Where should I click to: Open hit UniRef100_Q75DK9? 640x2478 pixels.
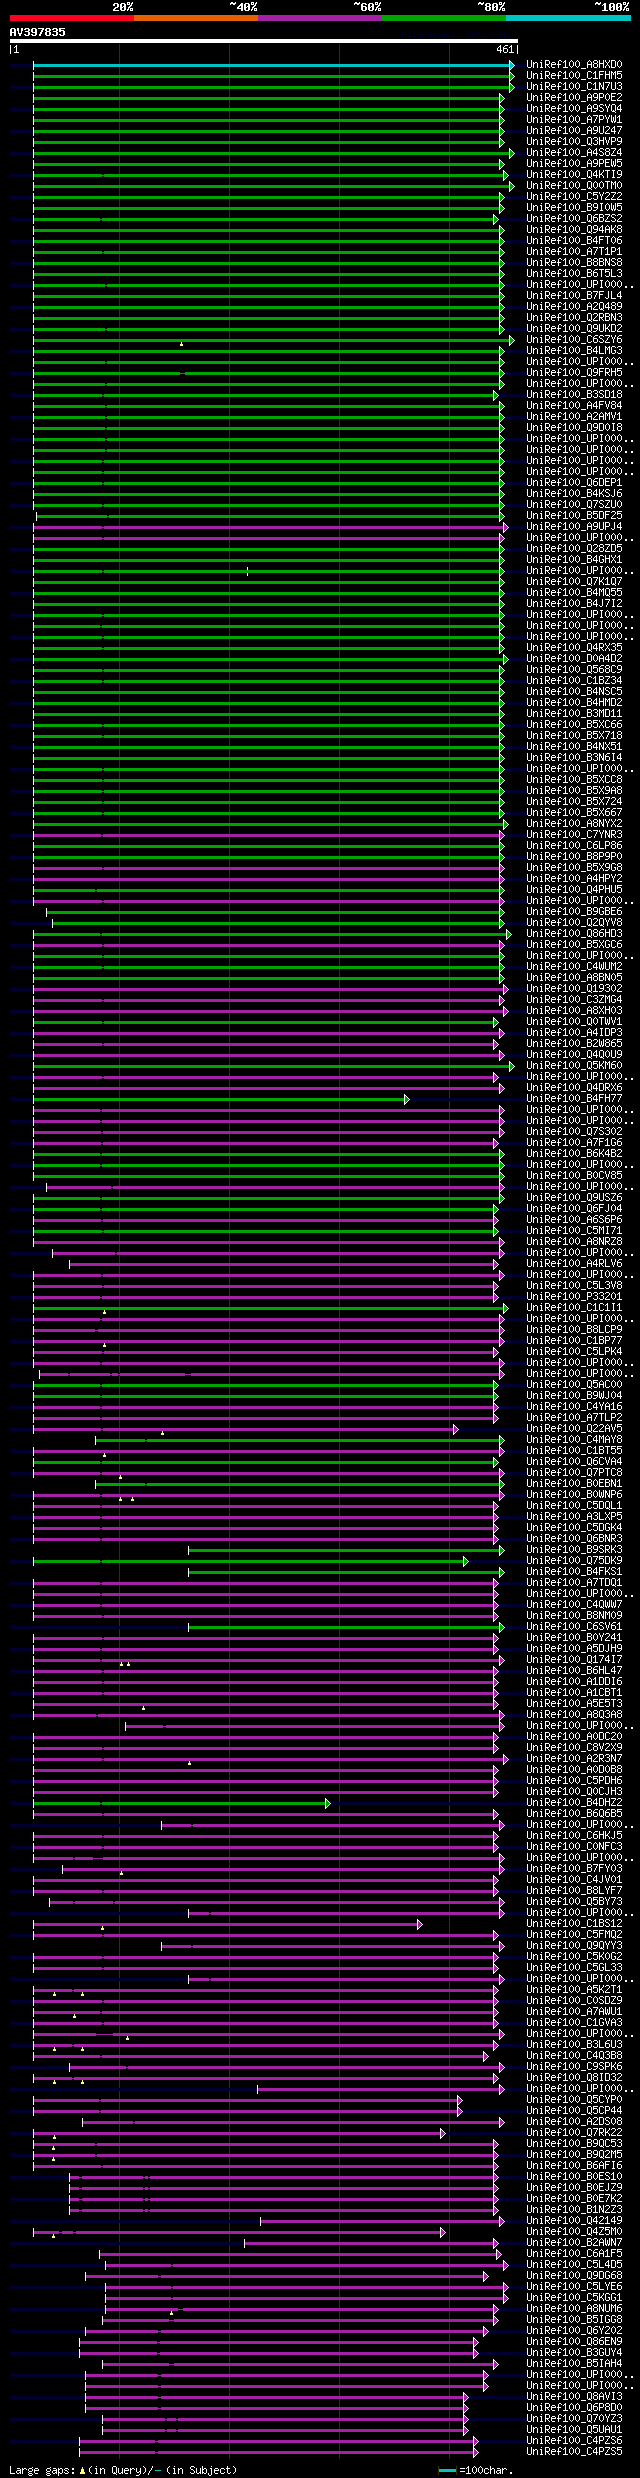pos(574,1561)
